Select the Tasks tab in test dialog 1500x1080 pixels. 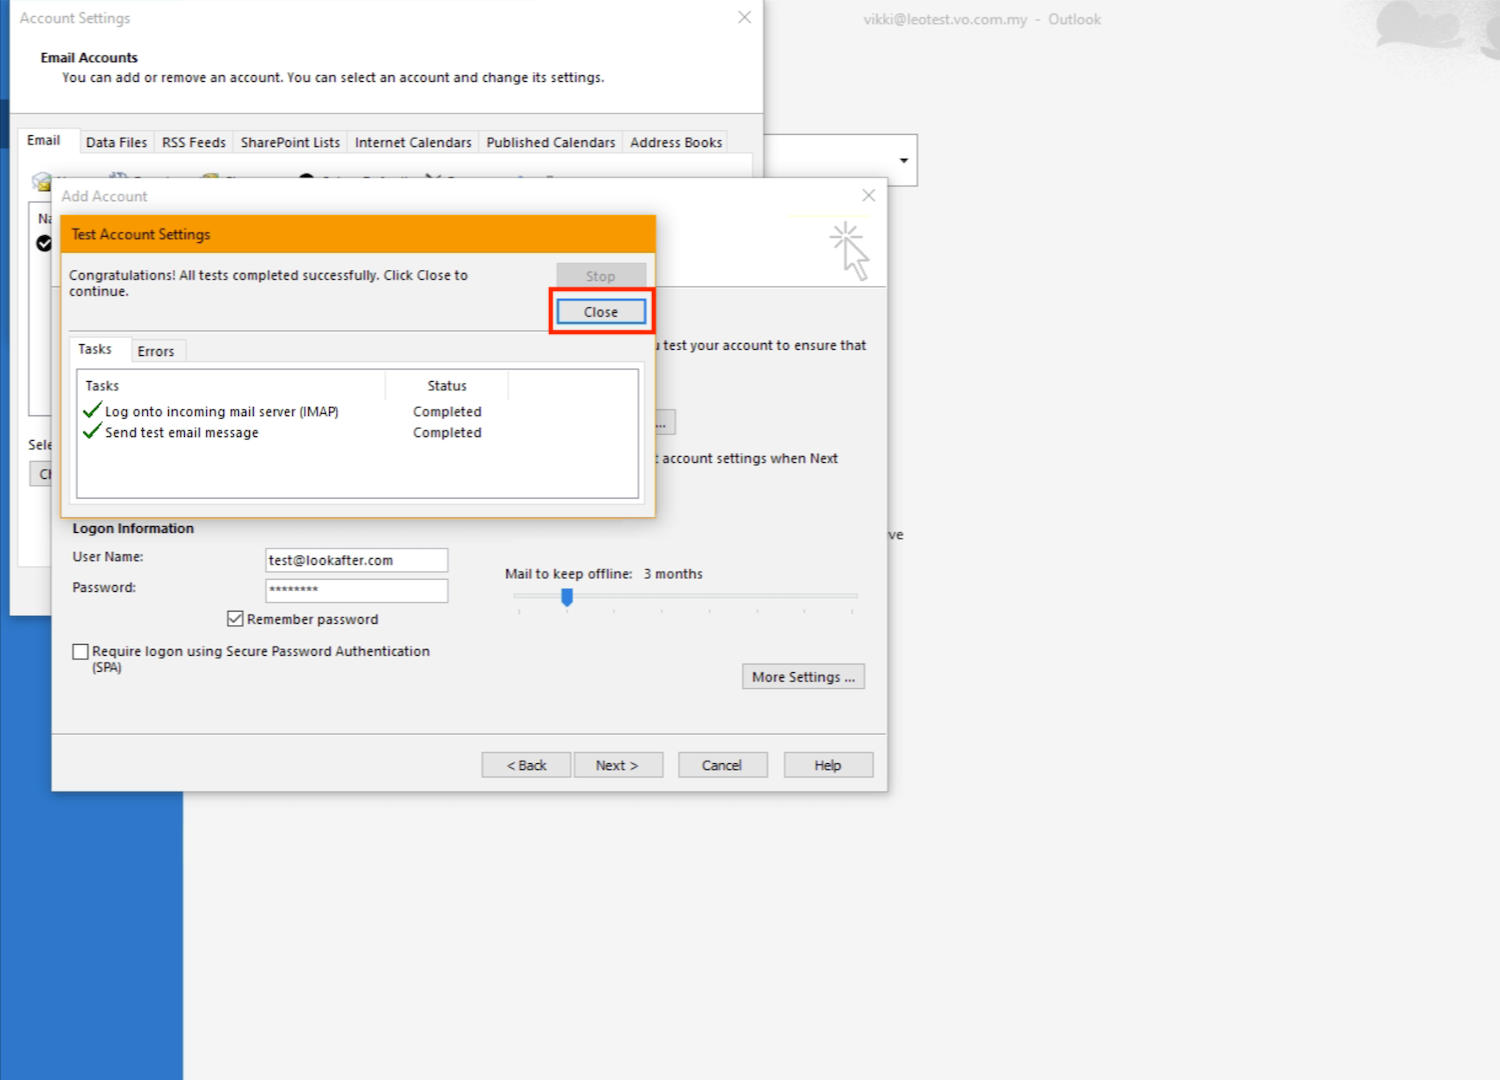coord(95,349)
